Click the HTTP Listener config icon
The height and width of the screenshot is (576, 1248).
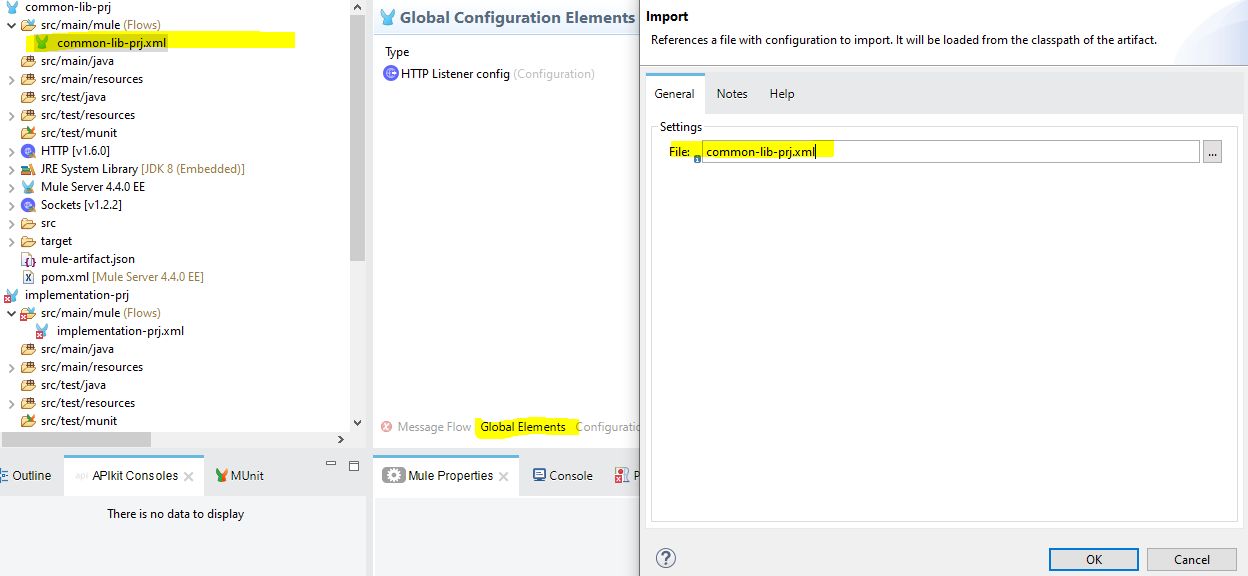click(x=391, y=74)
